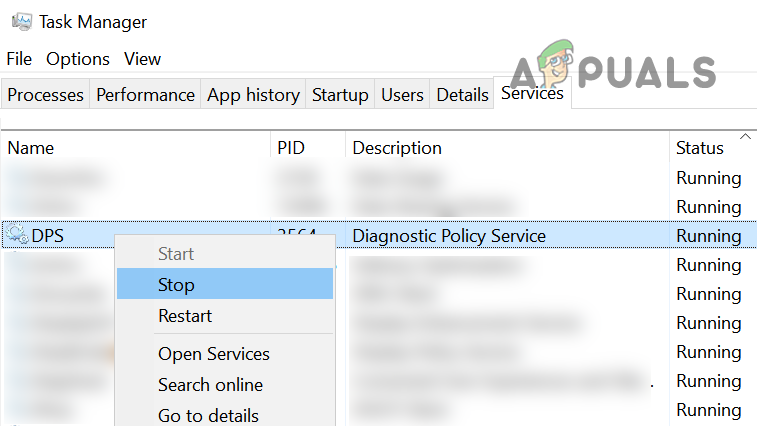Viewport: 757px width, 426px height.
Task: Open the Users tab
Action: [402, 95]
